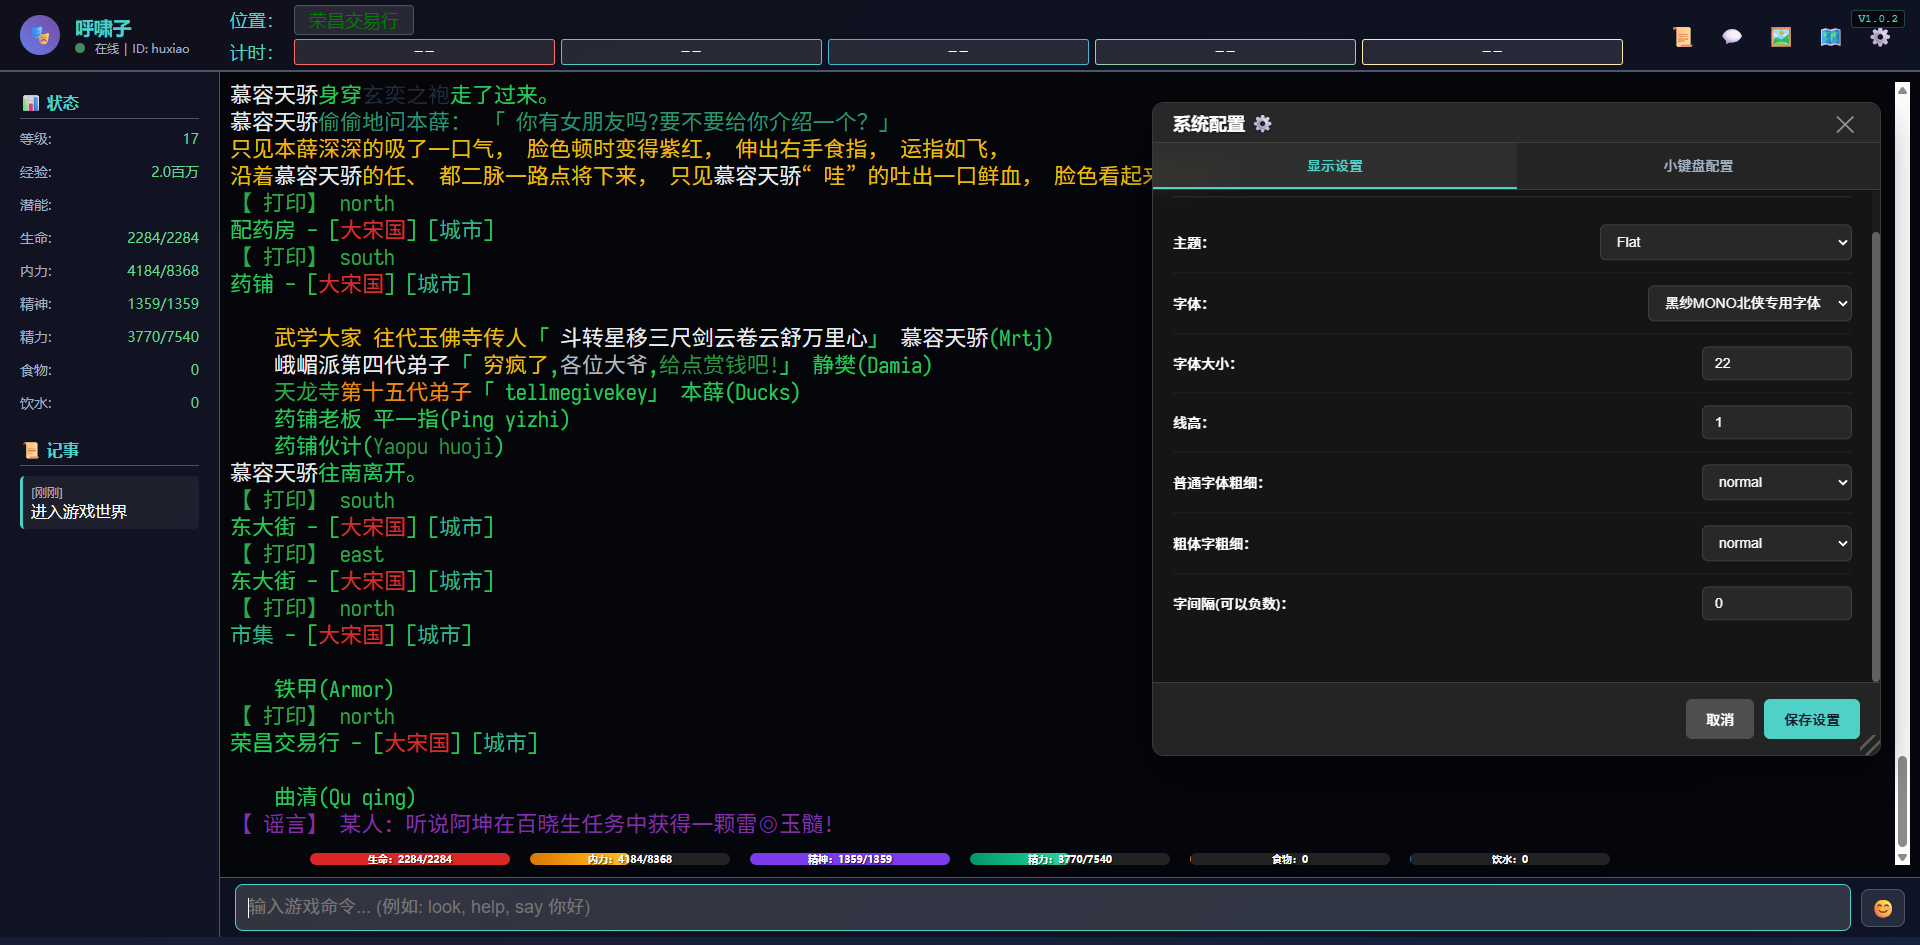
Task: Open the picture gallery icon
Action: pyautogui.click(x=1781, y=36)
